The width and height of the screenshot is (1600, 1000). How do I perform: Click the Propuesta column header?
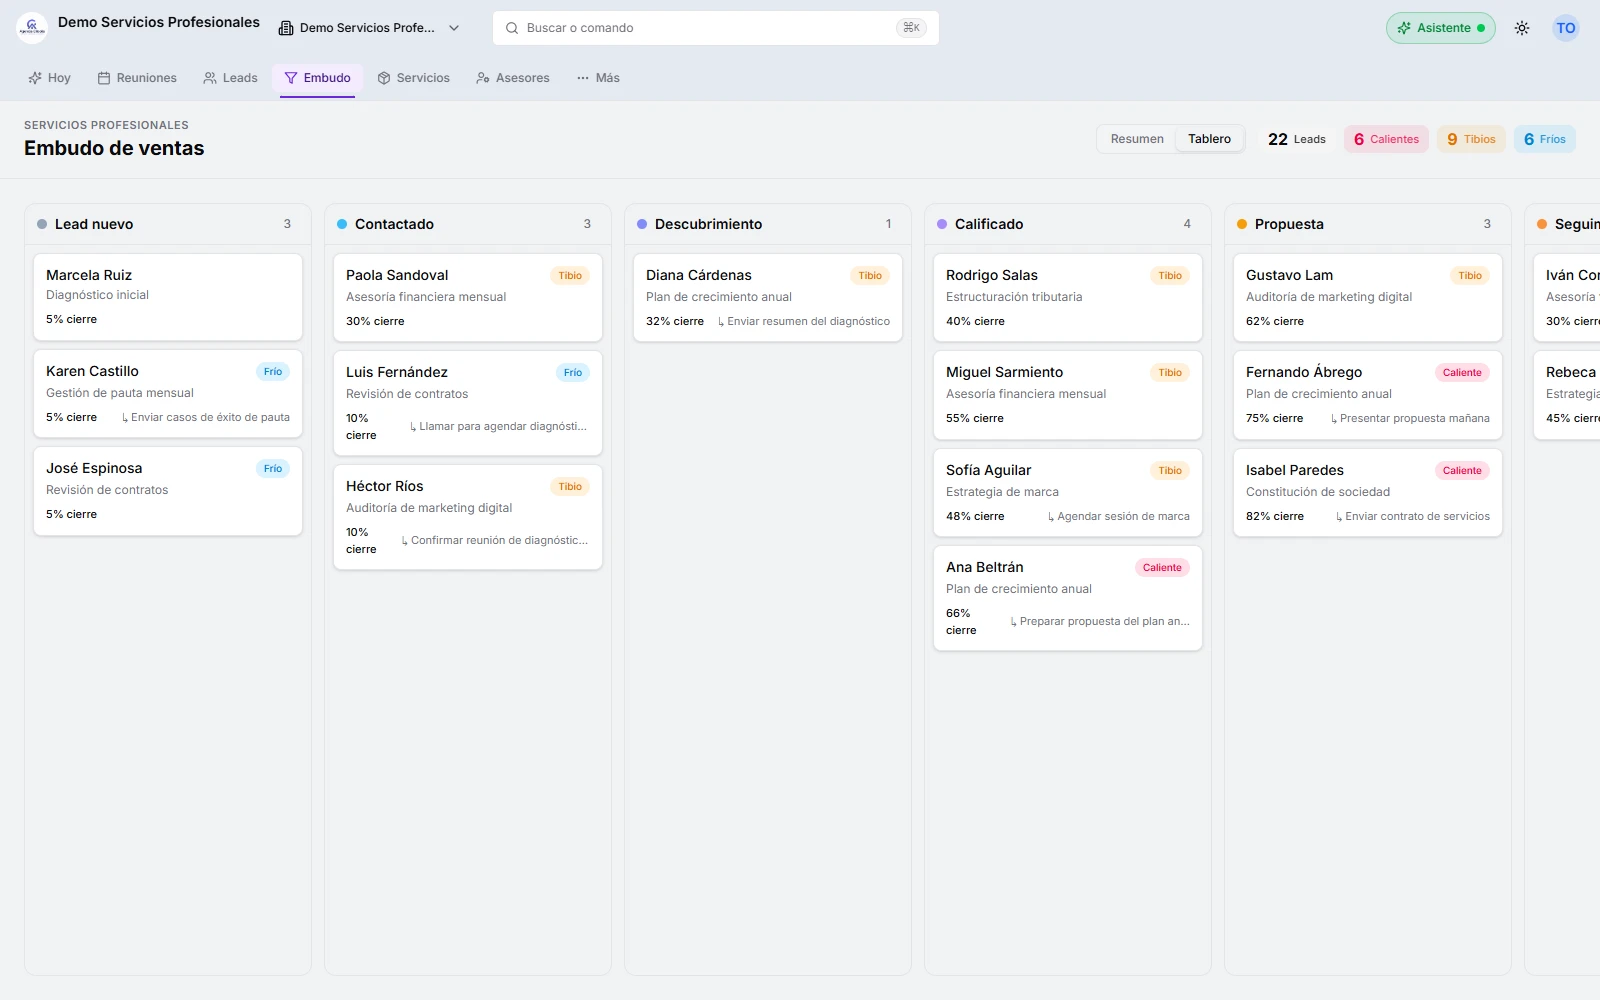click(x=1368, y=224)
